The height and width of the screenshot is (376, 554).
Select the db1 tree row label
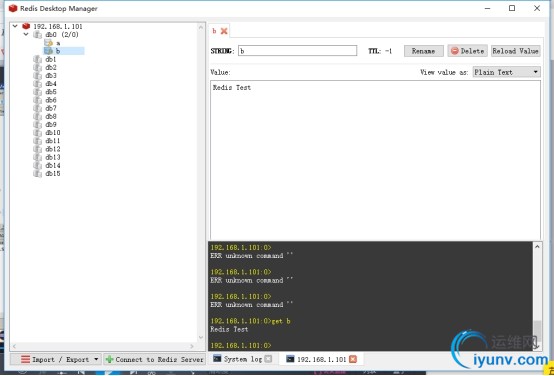51,59
